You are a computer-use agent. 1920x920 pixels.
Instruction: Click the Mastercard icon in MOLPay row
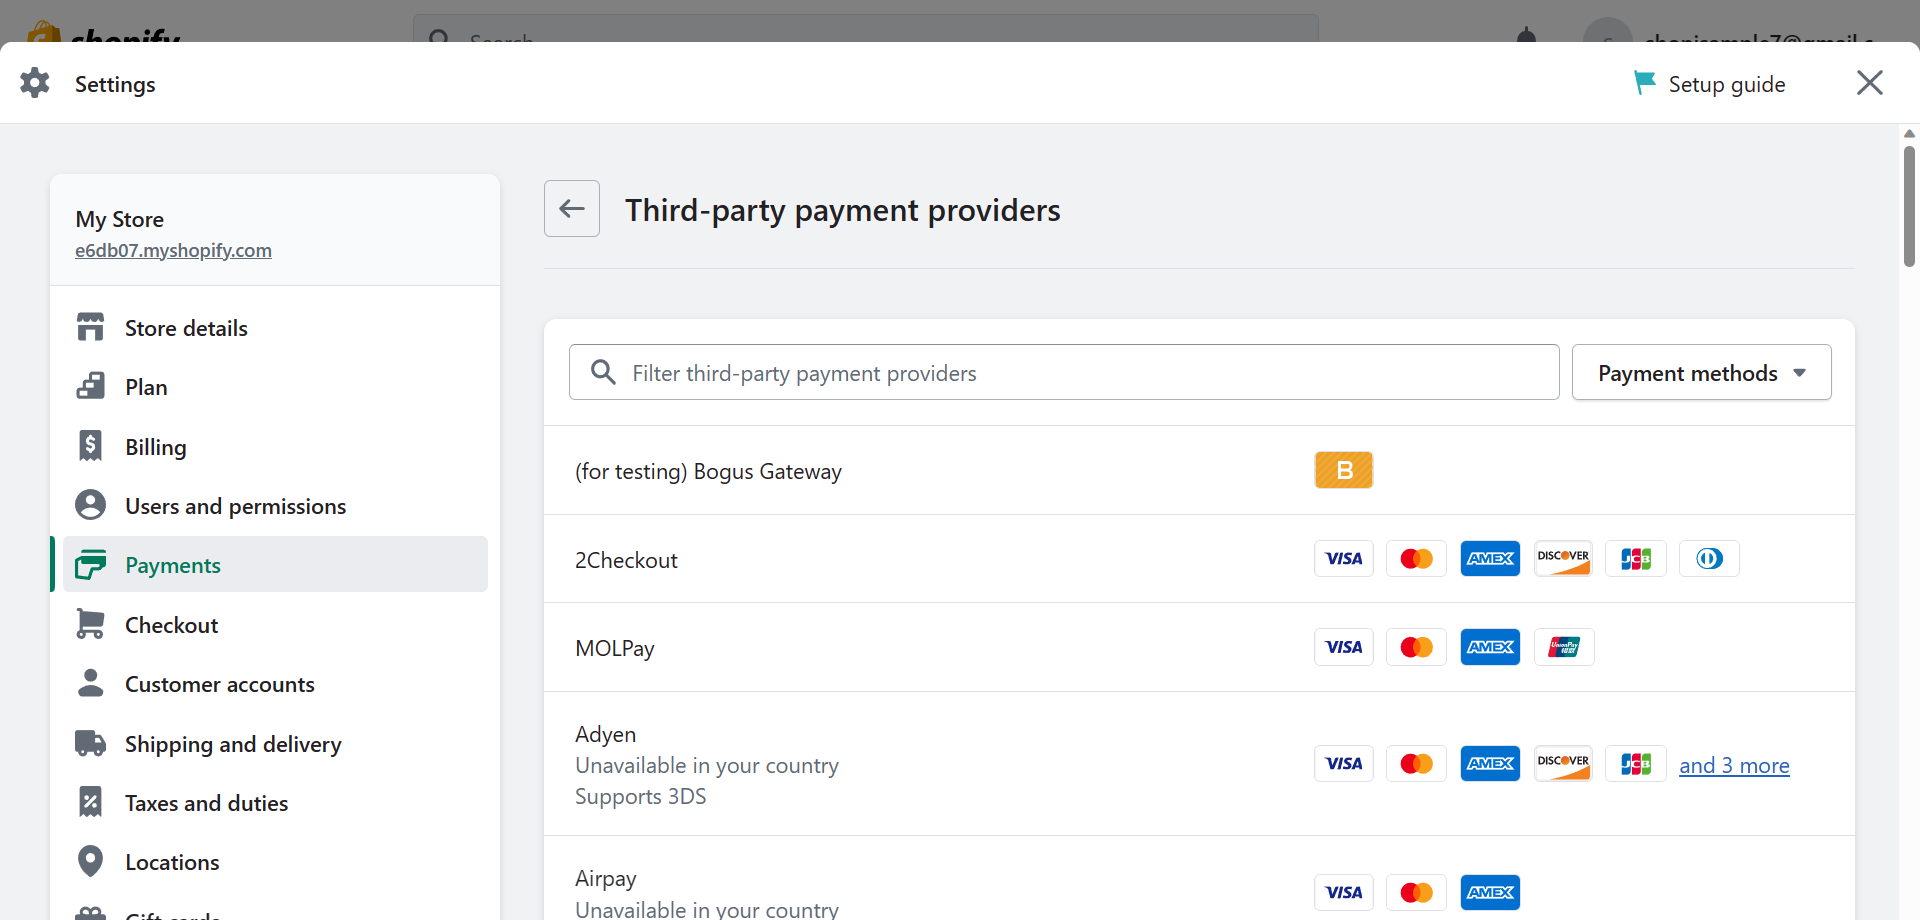coord(1416,647)
